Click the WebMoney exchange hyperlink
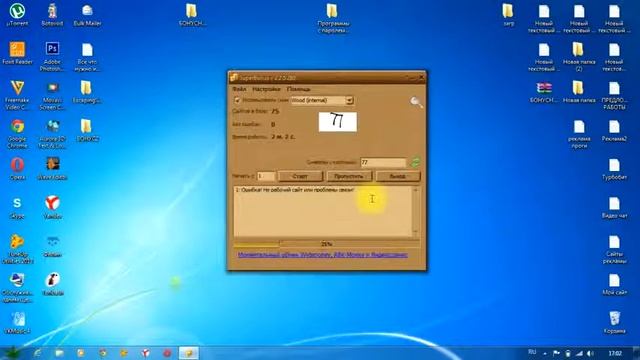The height and width of the screenshot is (360, 640). click(322, 255)
